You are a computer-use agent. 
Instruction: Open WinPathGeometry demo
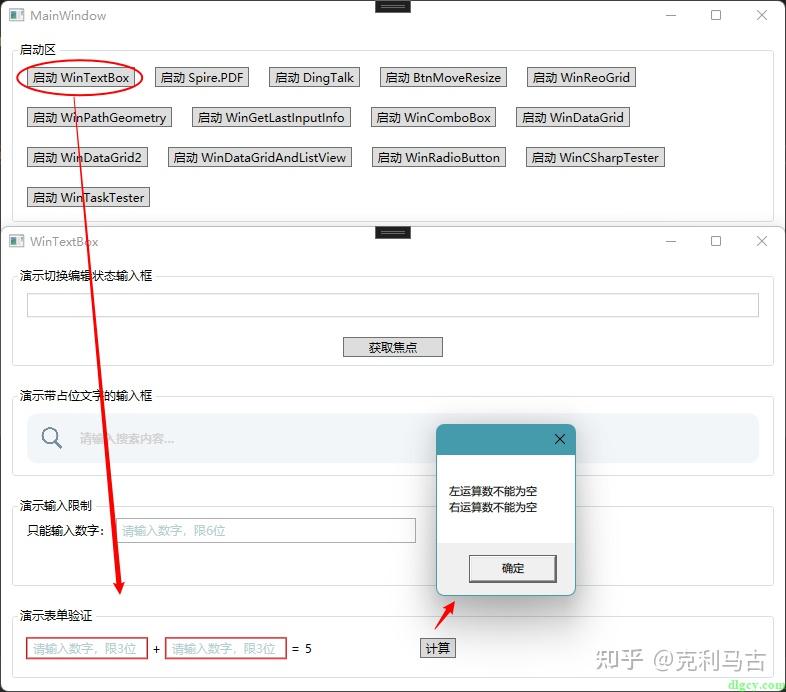99,117
